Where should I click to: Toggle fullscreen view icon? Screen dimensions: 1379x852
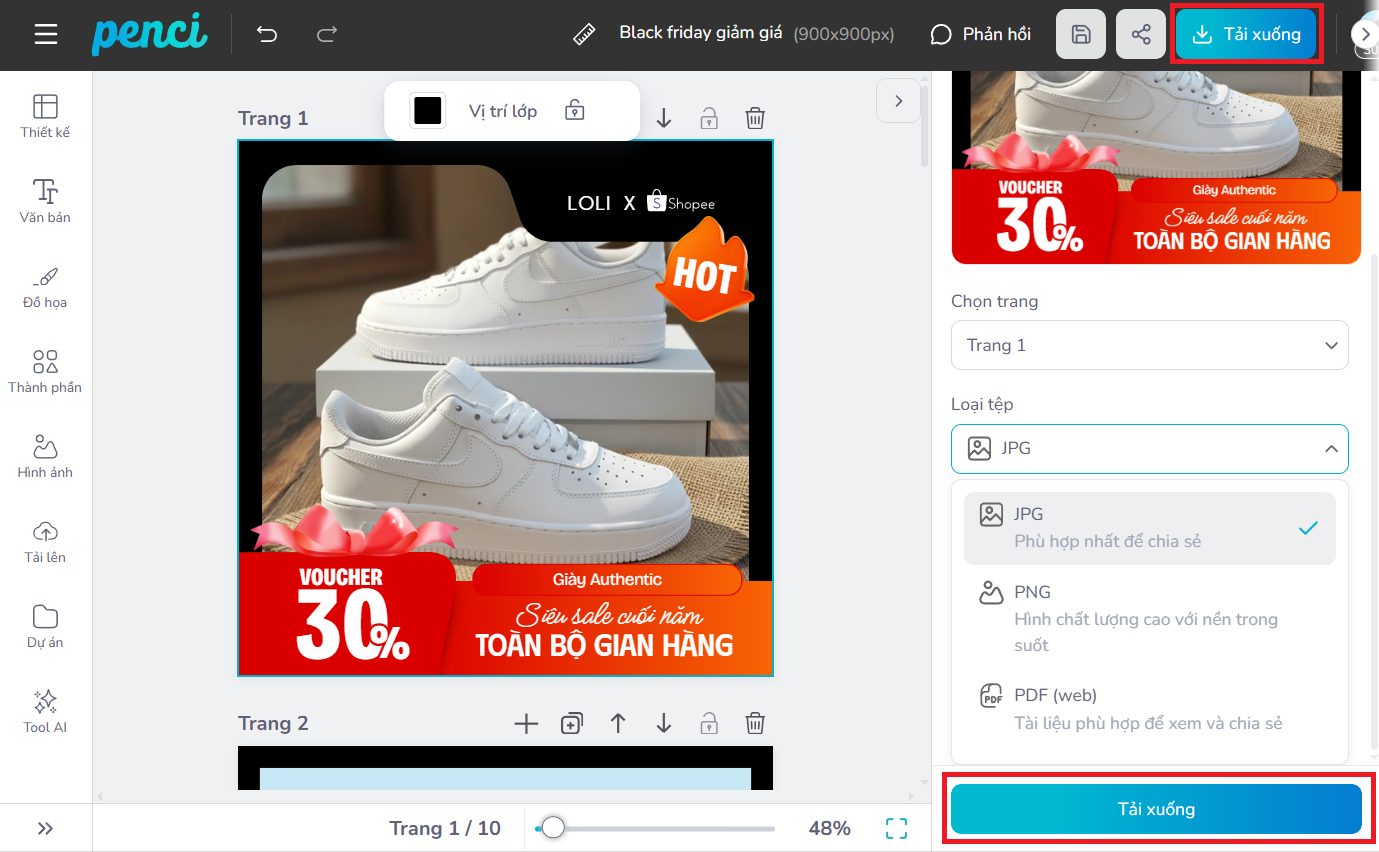[x=897, y=828]
